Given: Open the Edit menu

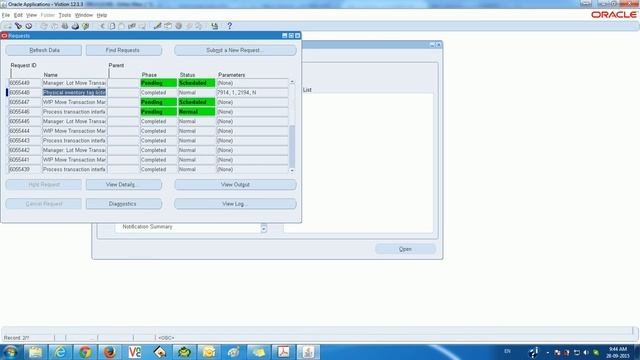Looking at the screenshot, I should [x=18, y=15].
